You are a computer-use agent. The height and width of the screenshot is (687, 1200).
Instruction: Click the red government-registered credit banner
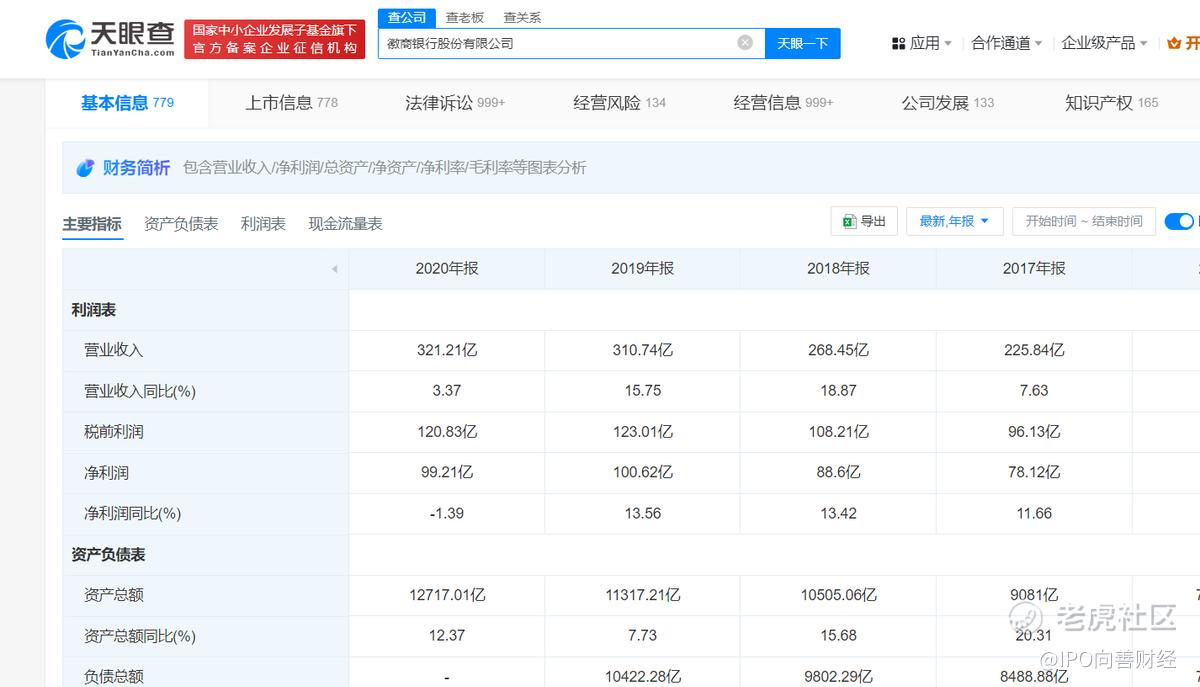[274, 39]
